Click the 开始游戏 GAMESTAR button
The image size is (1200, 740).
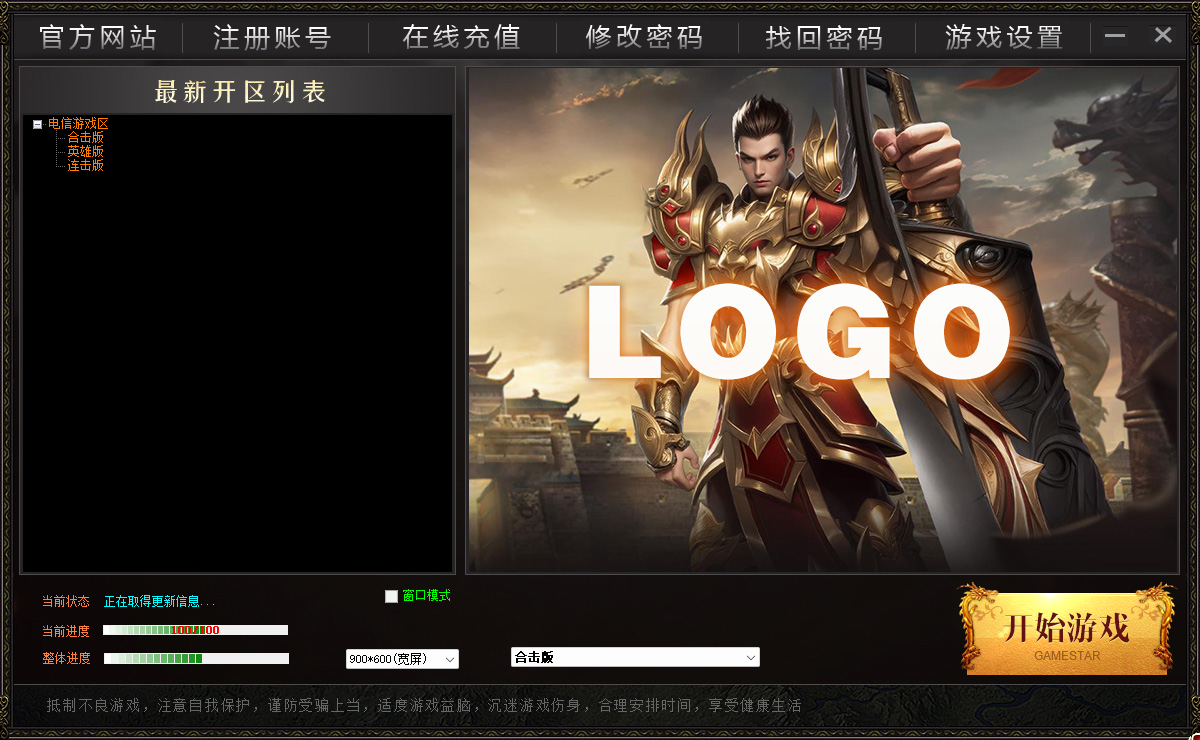point(1067,629)
